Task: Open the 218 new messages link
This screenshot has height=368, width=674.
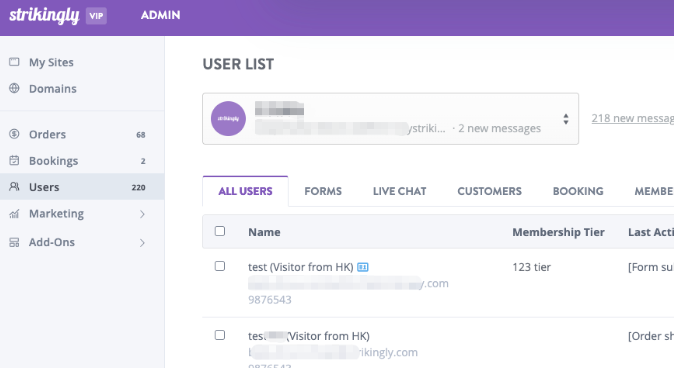Action: 632,118
